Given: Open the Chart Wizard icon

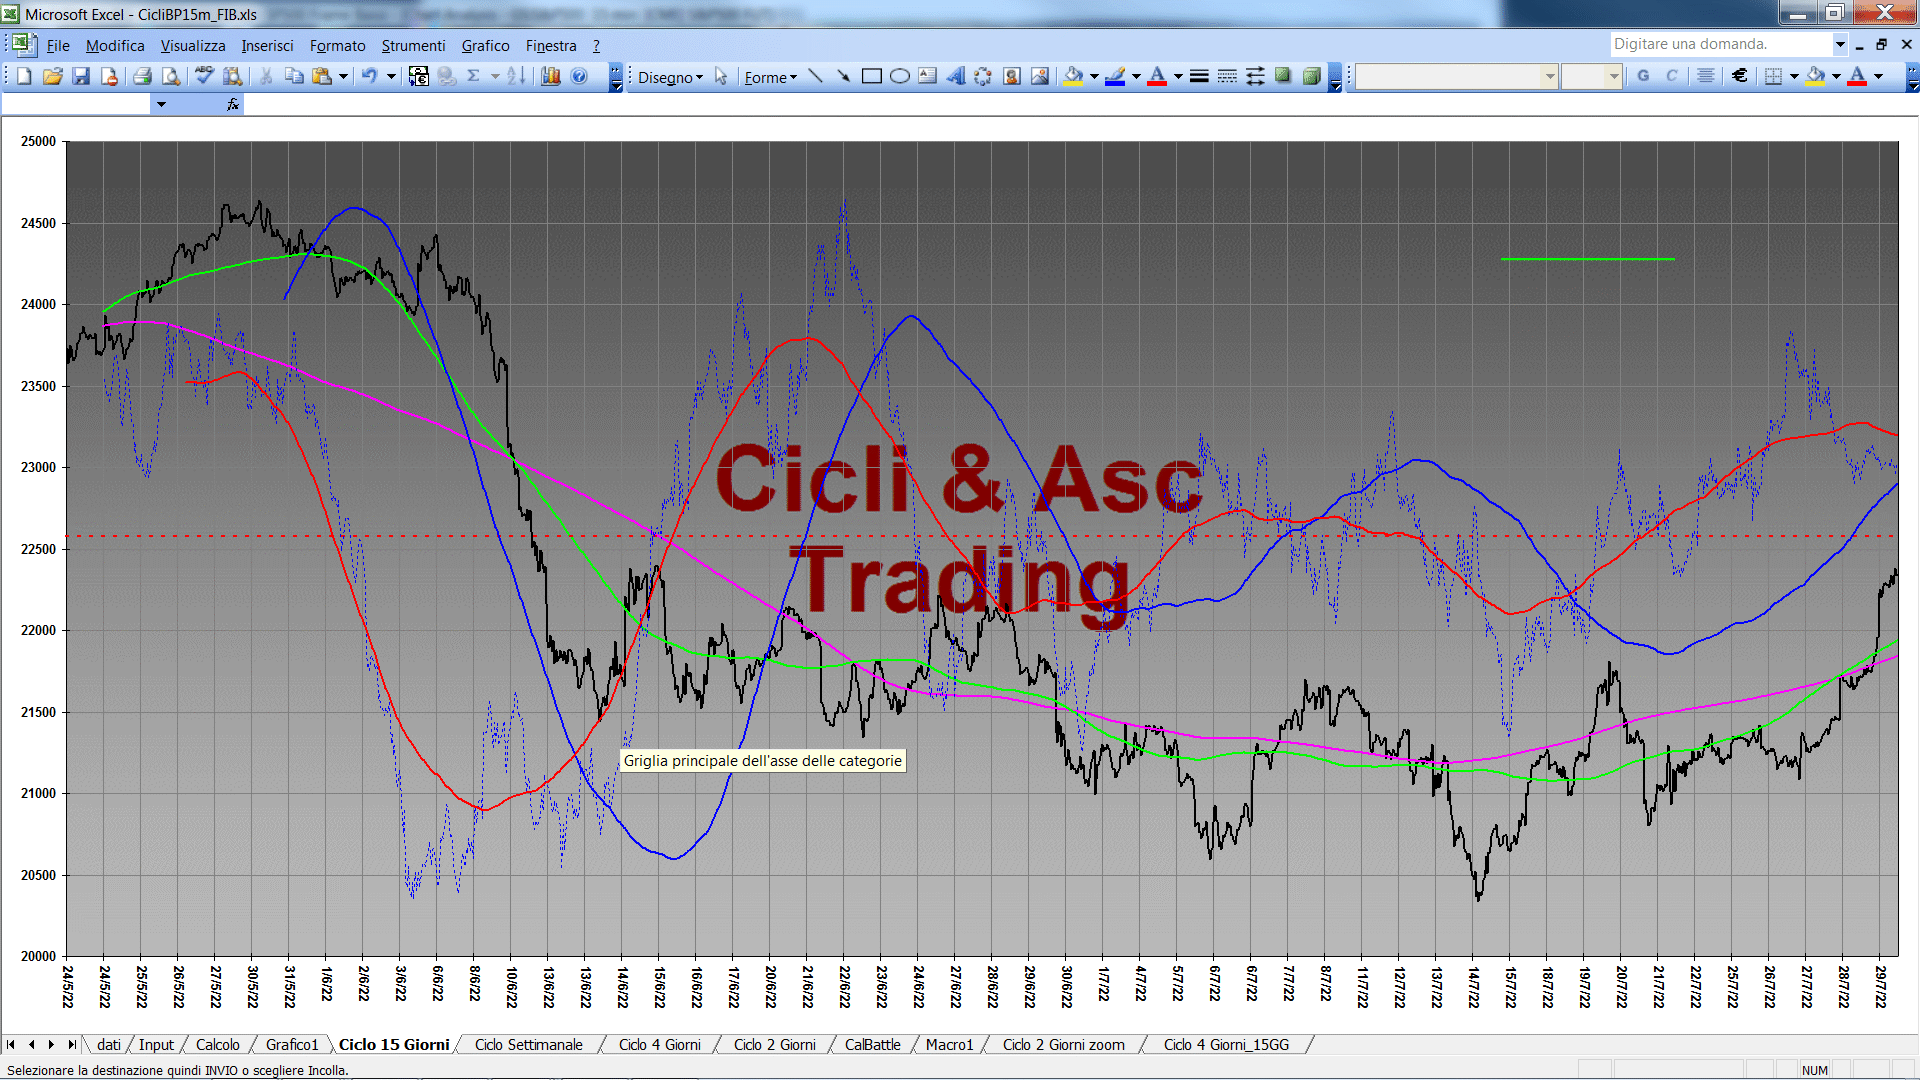Looking at the screenshot, I should pyautogui.click(x=551, y=76).
